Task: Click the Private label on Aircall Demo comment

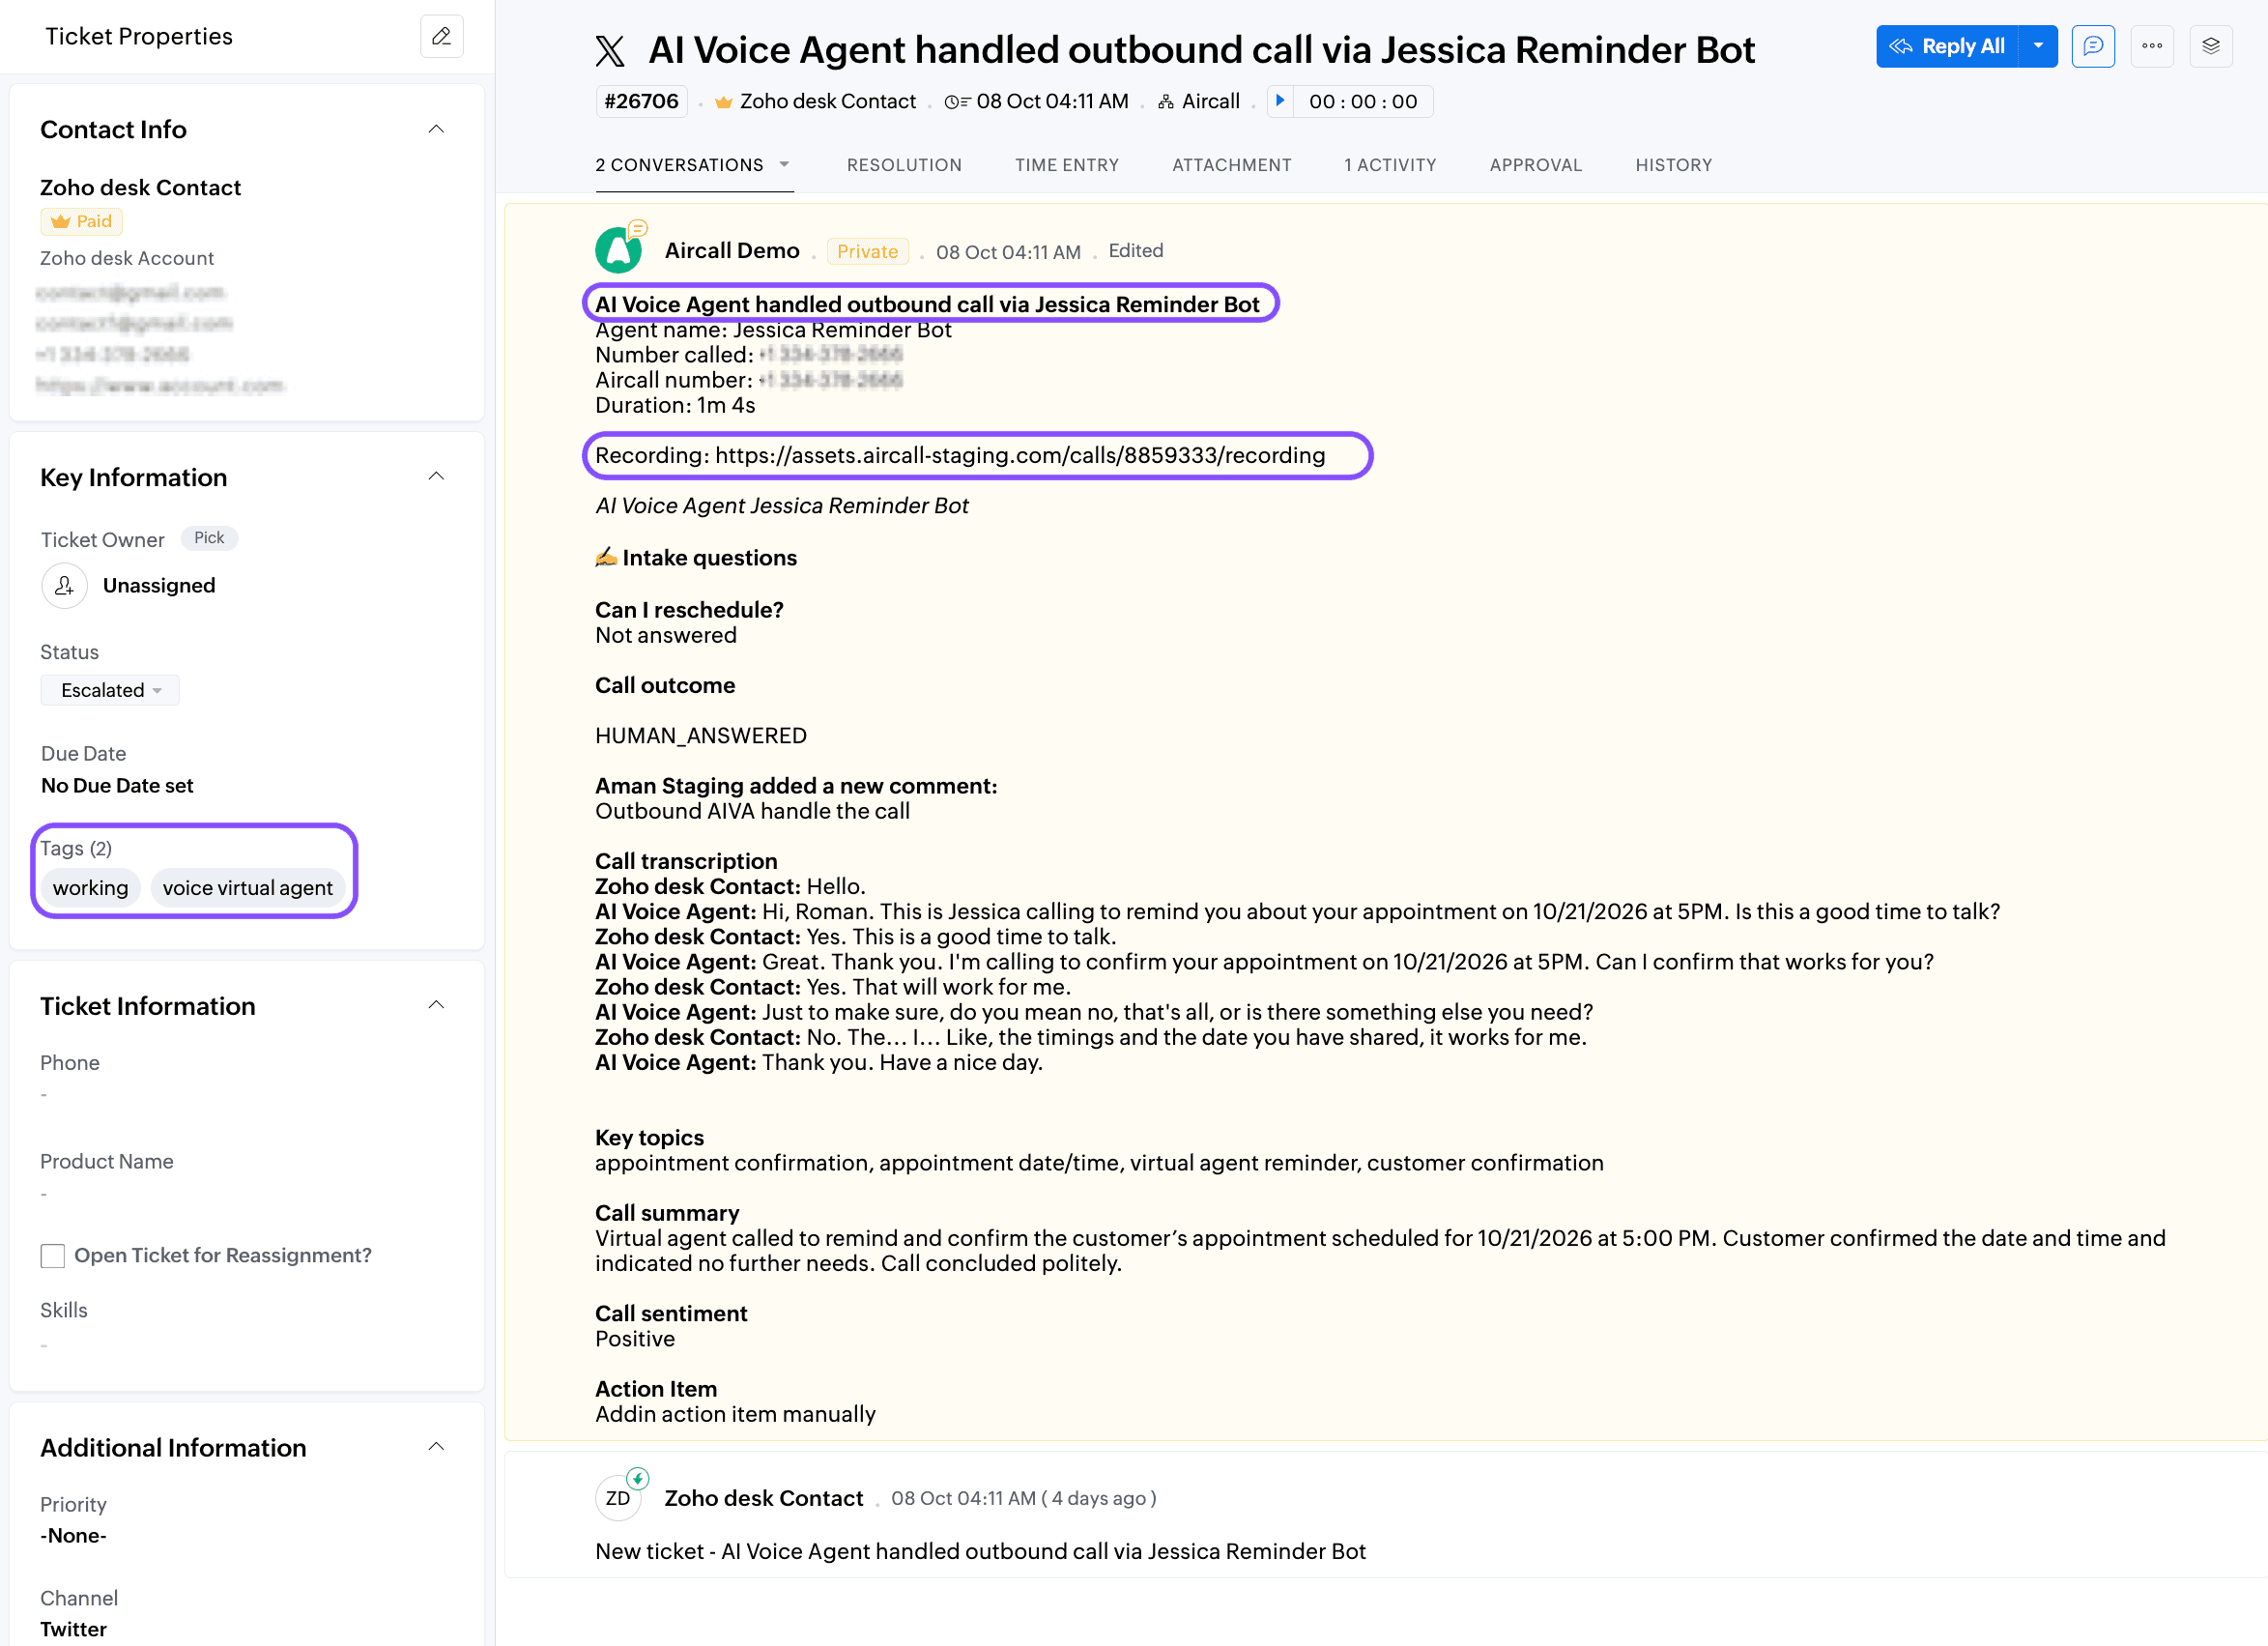Action: [867, 252]
